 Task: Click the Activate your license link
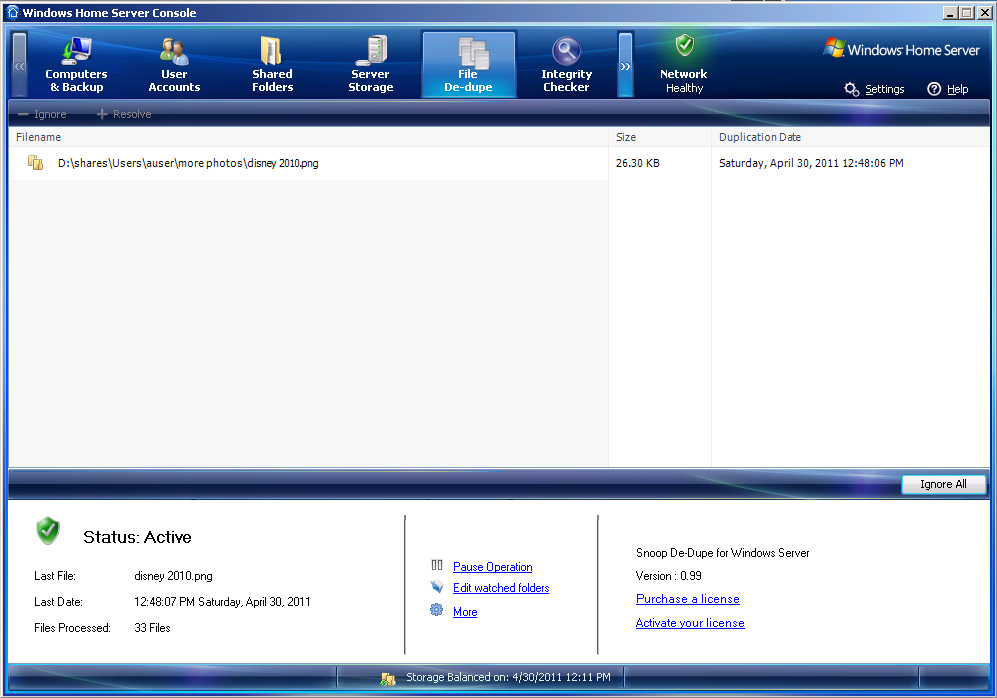(690, 623)
